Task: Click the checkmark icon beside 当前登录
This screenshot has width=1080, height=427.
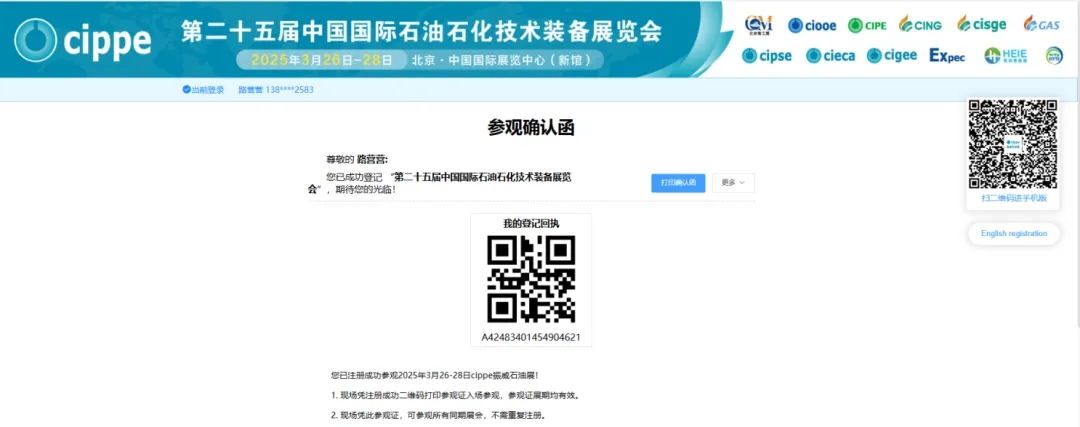Action: click(x=186, y=90)
